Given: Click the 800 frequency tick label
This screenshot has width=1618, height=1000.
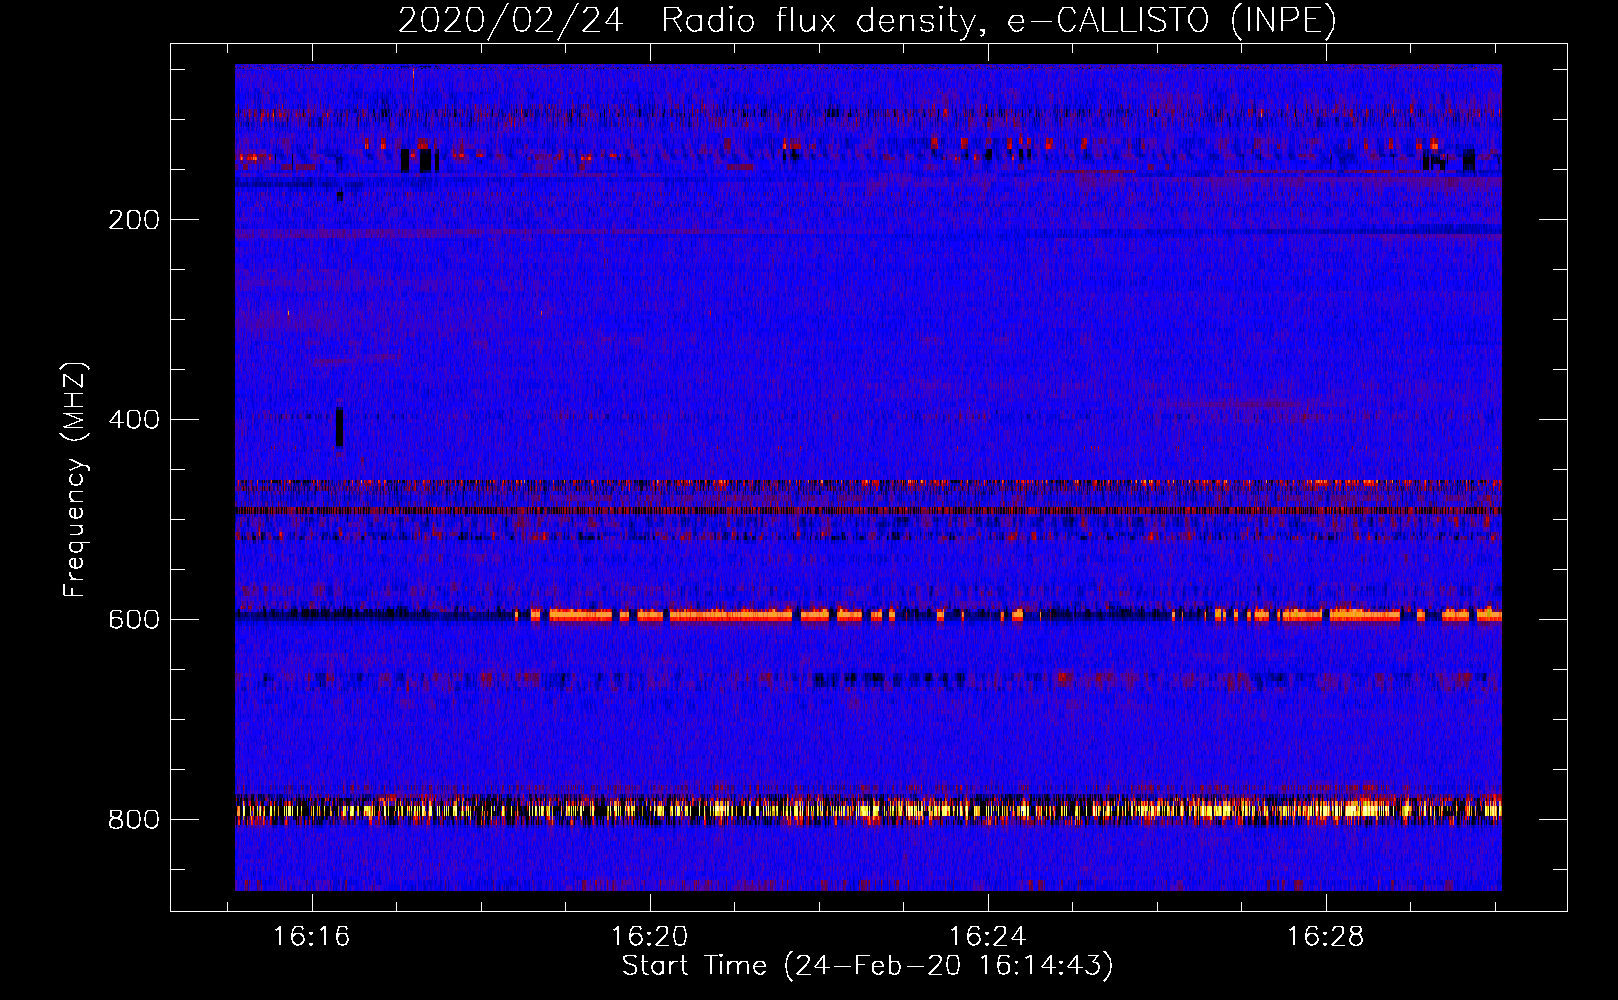Looking at the screenshot, I should [134, 820].
